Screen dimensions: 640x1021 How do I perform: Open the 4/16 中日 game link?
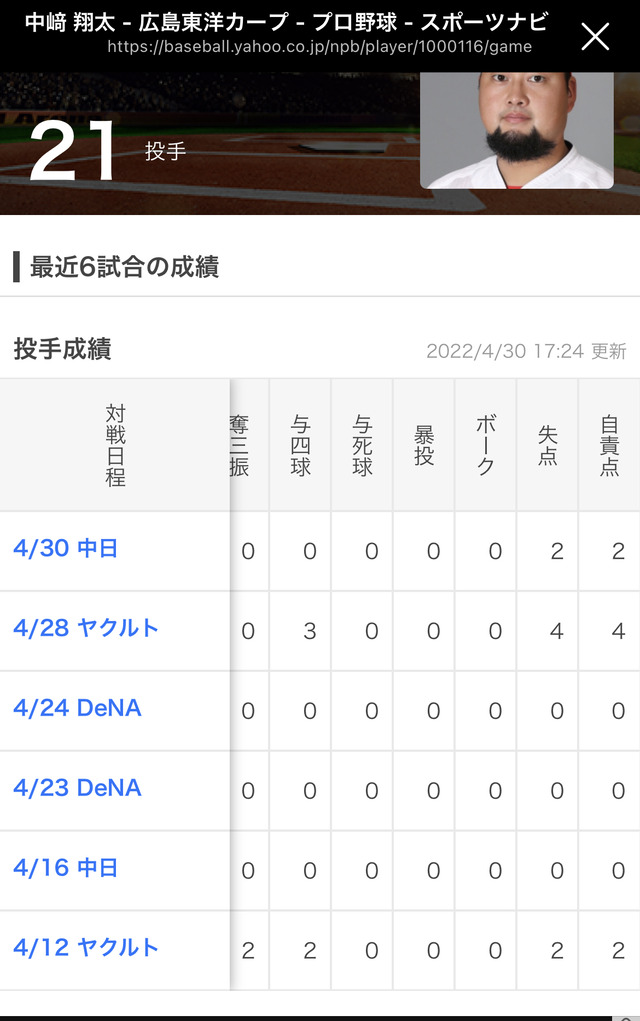pyautogui.click(x=65, y=868)
